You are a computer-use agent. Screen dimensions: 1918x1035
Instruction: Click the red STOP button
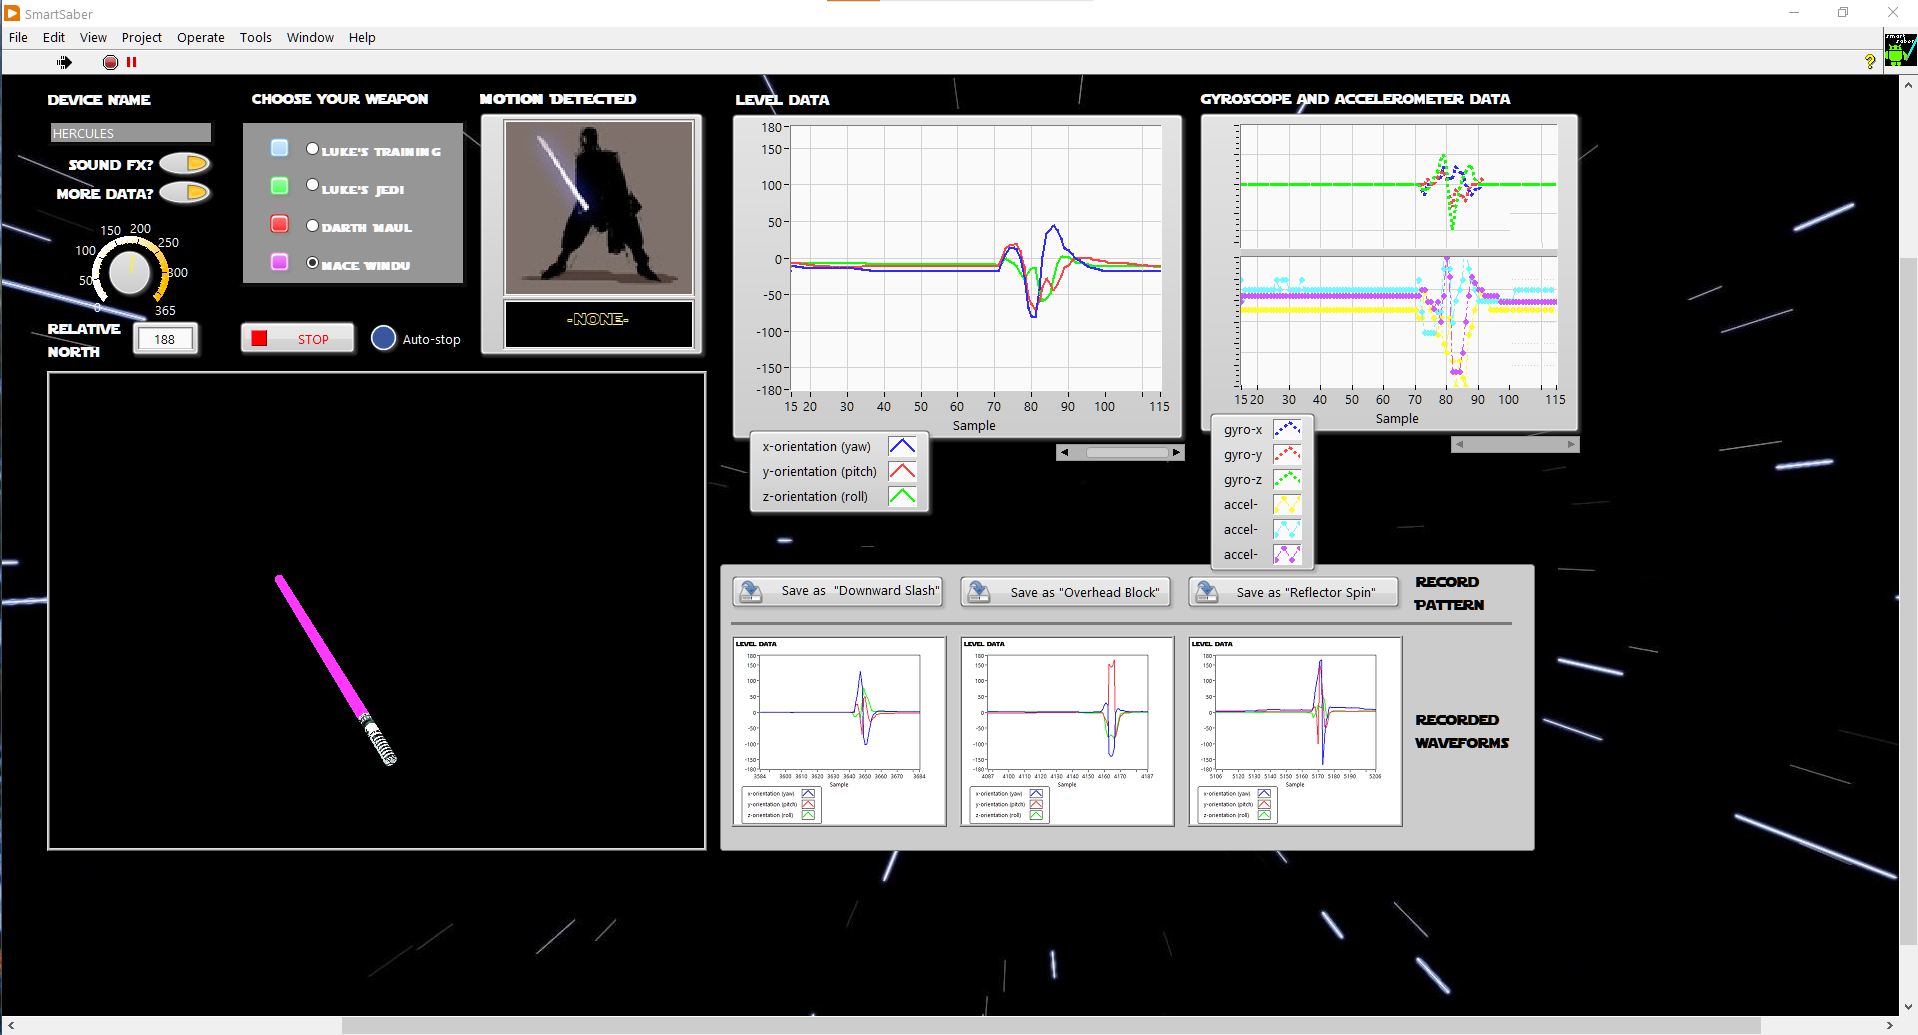point(298,339)
